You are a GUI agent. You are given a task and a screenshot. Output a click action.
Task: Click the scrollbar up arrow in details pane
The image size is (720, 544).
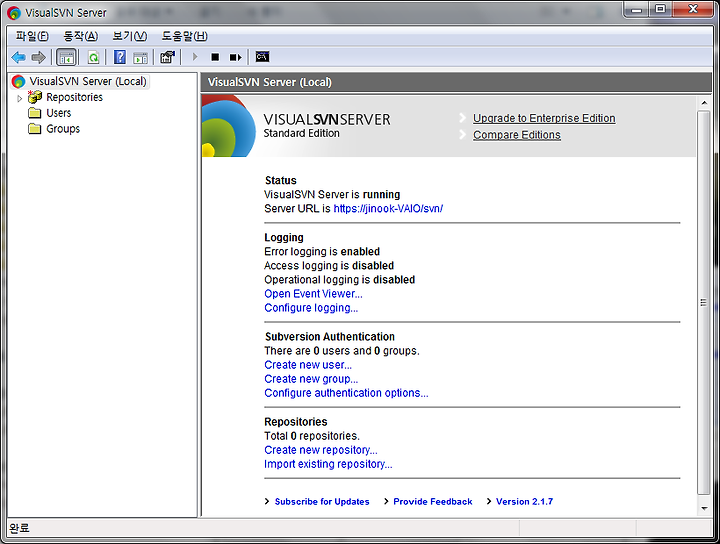pos(704,103)
